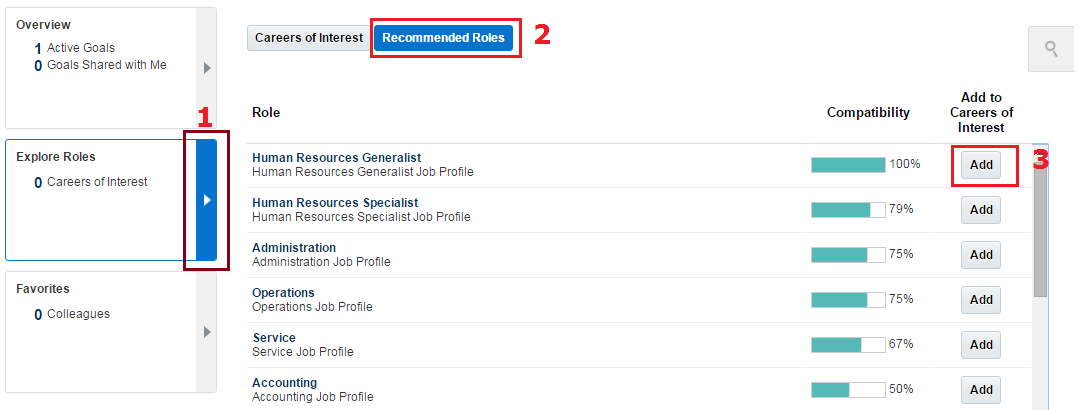Screen dimensions: 1083x410
Task: Add Administration role to careers
Action: point(981,255)
